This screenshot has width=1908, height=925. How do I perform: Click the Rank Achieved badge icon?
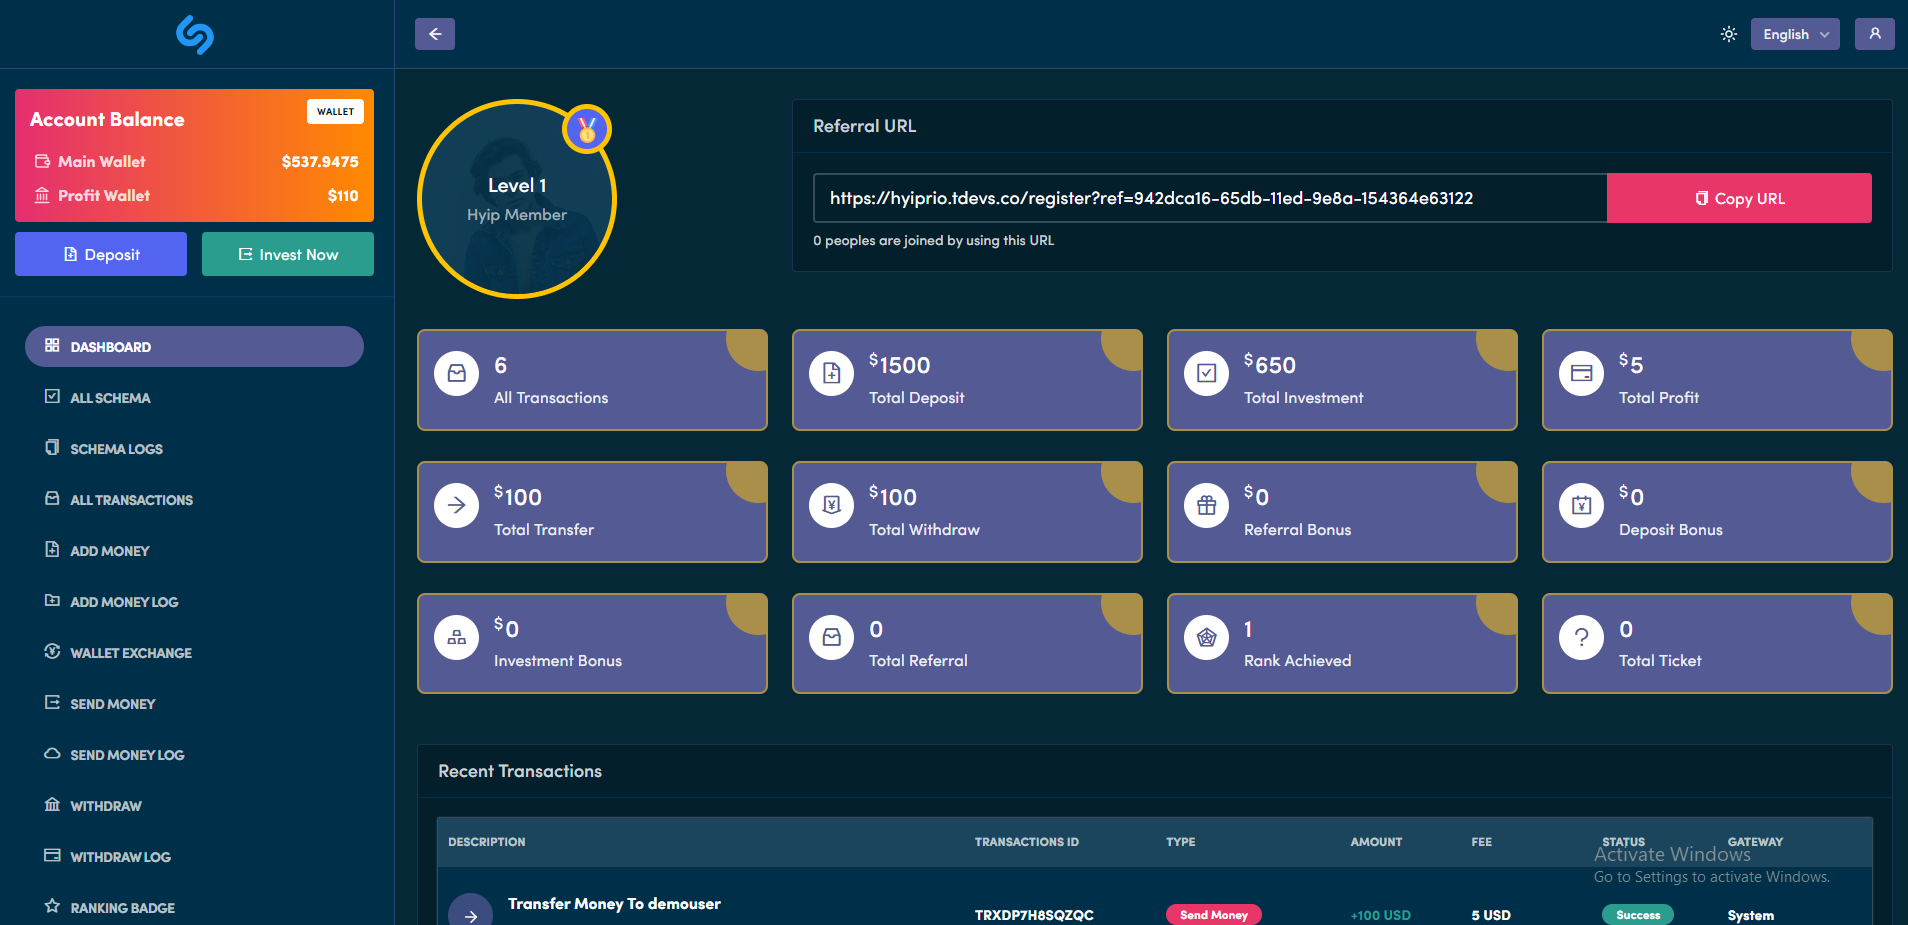pyautogui.click(x=1206, y=637)
